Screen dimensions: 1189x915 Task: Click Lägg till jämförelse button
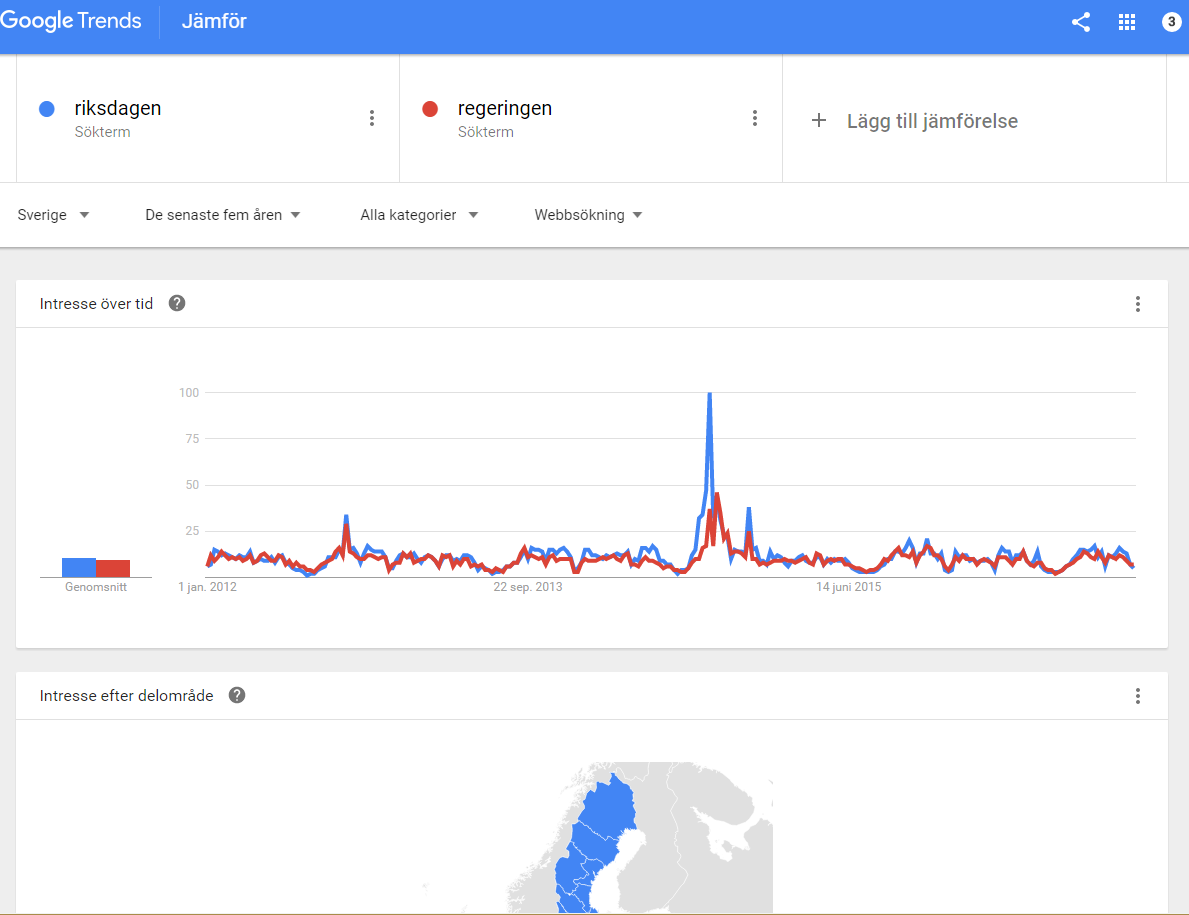pos(932,121)
